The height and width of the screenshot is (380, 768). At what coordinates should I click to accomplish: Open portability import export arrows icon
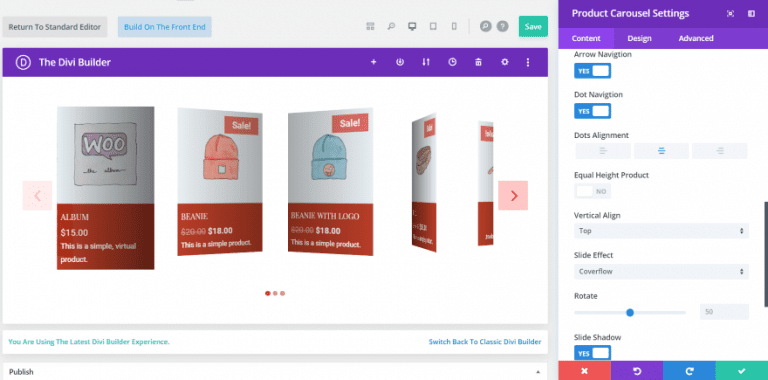(x=426, y=62)
